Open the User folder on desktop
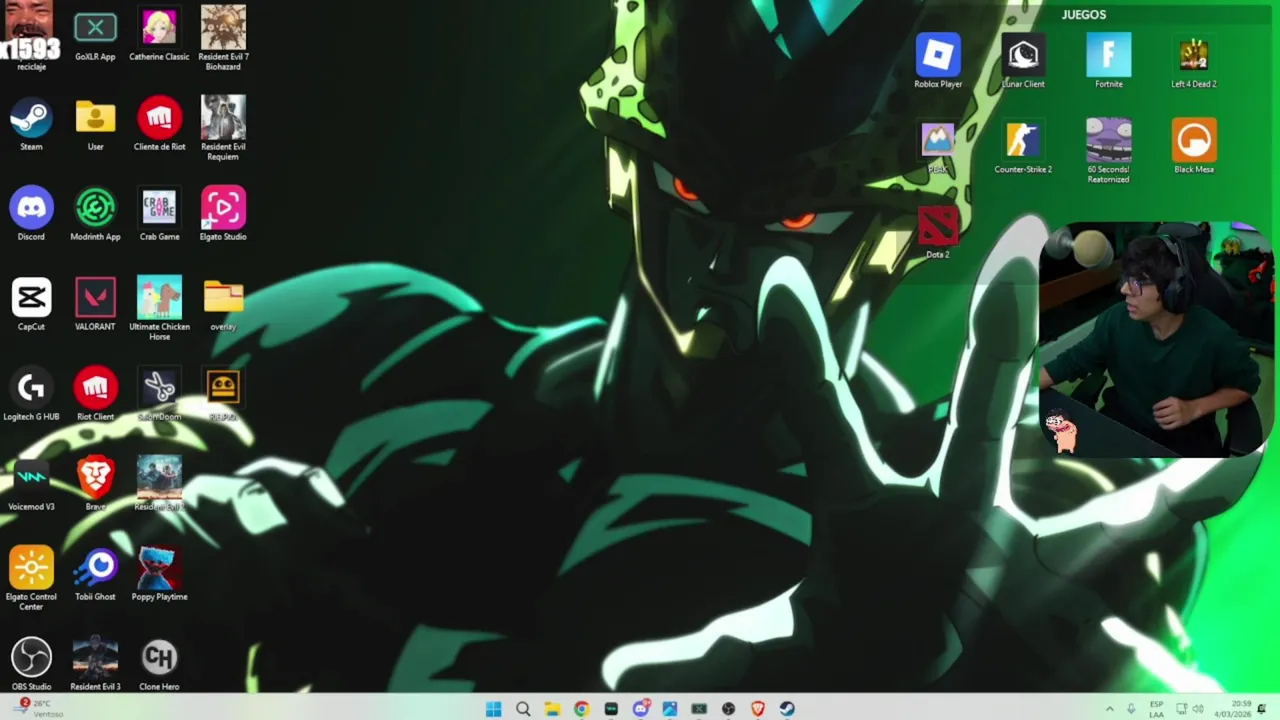Viewport: 1280px width, 720px height. pos(95,125)
